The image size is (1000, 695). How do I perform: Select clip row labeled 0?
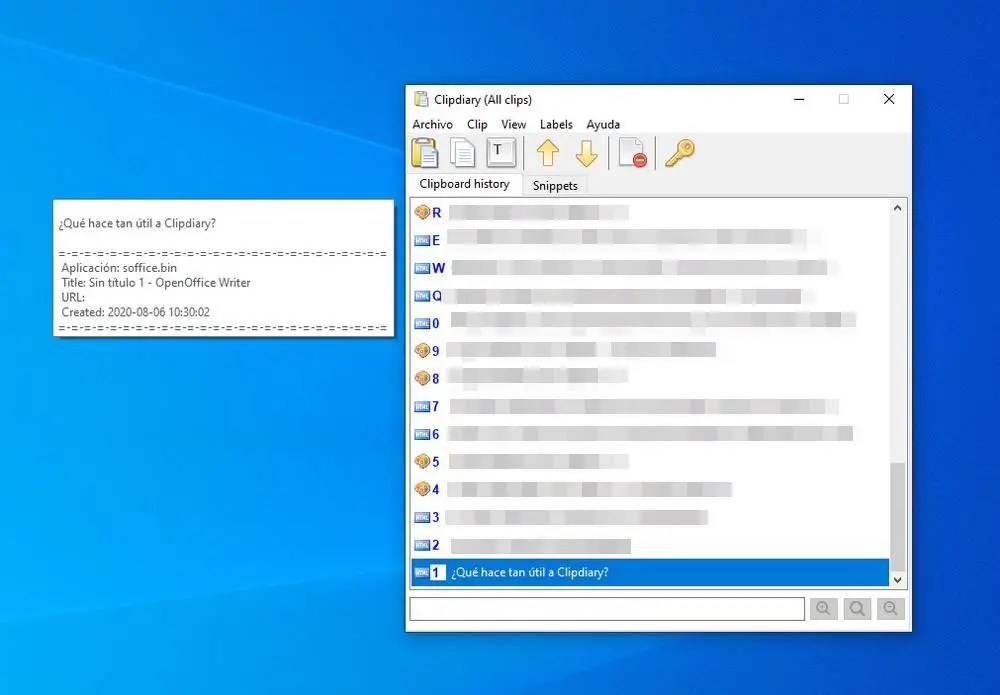[x=650, y=323]
